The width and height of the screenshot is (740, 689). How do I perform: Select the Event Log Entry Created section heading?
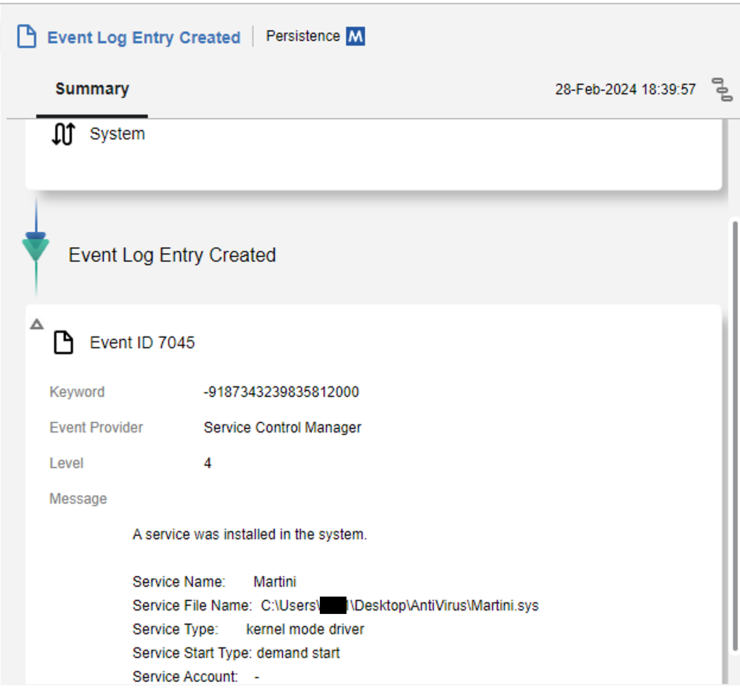(x=172, y=255)
